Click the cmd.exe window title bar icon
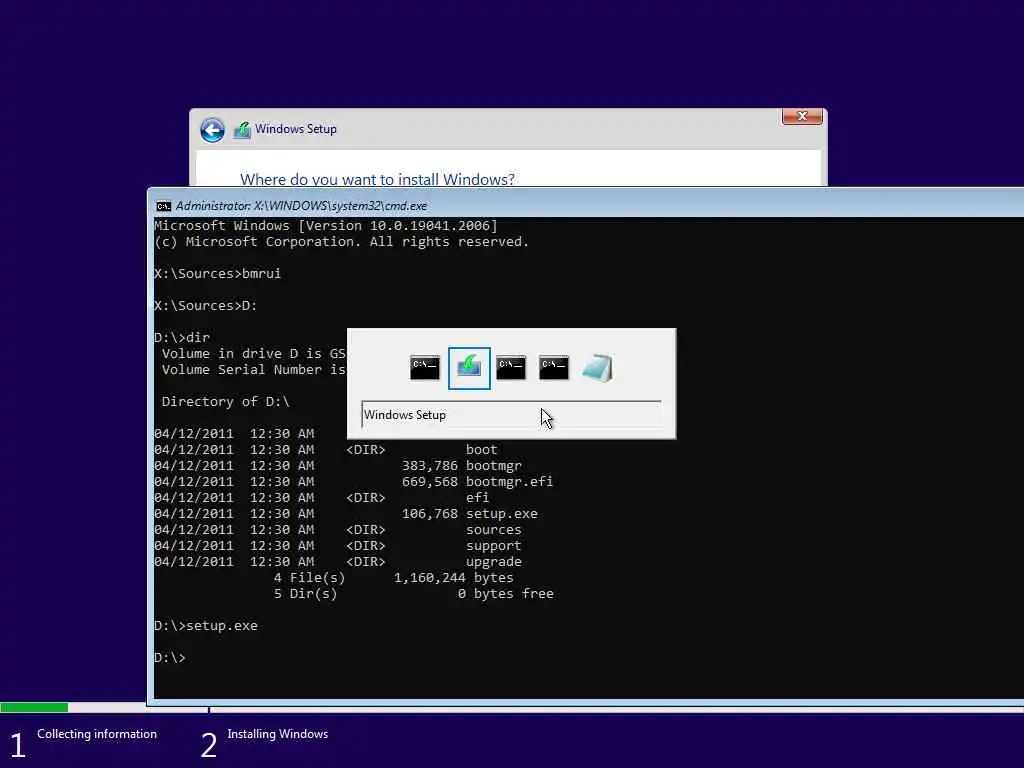Screen dimensions: 1024x768 (163, 206)
